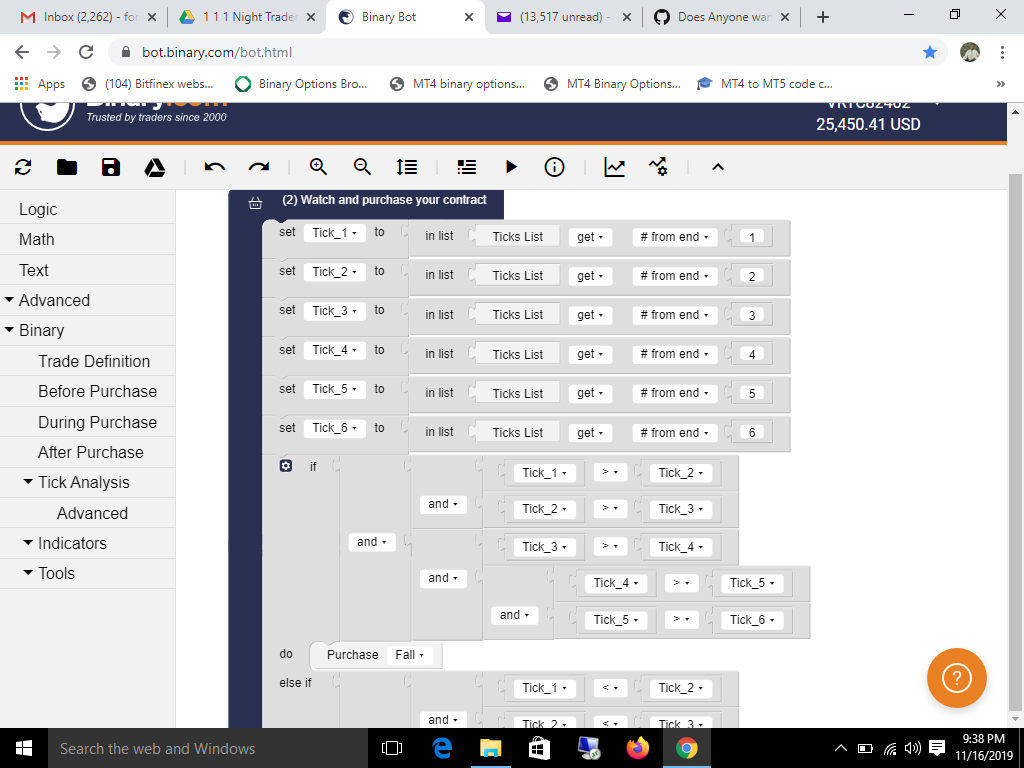Viewport: 1024px width, 768px height.
Task: Open a new browser tab
Action: click(823, 17)
